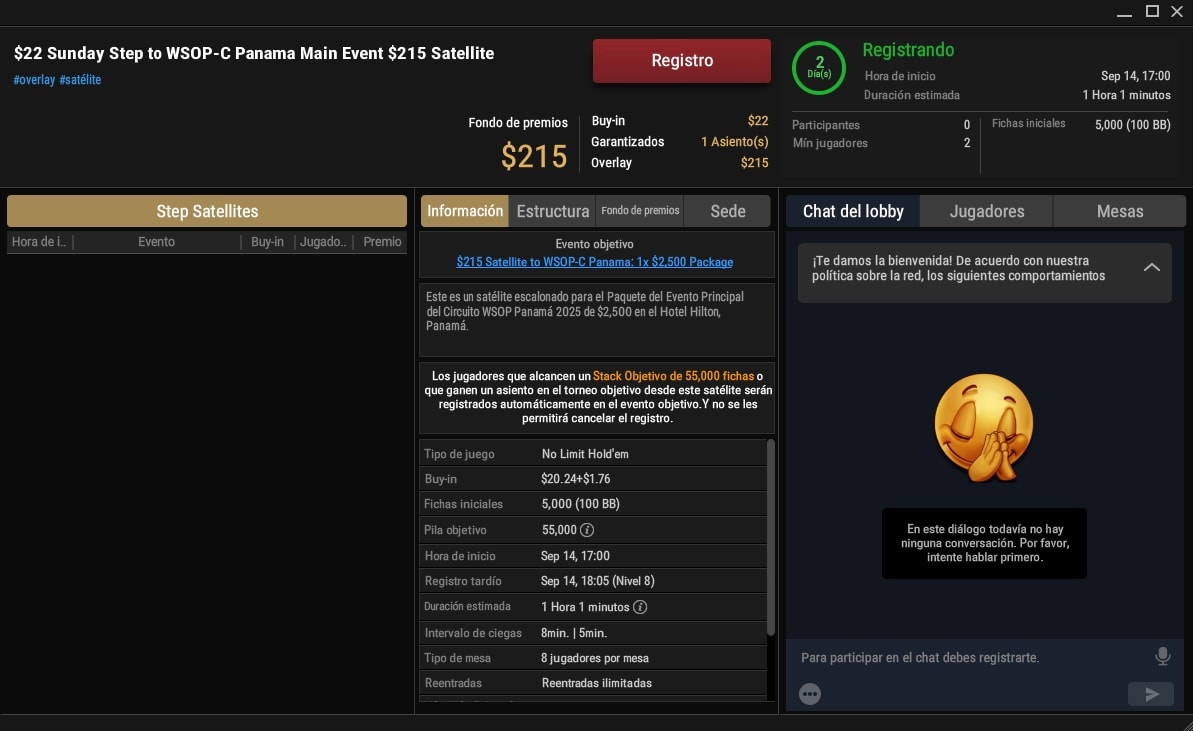
Task: Sort by the Jugado.. column header
Action: pos(323,242)
